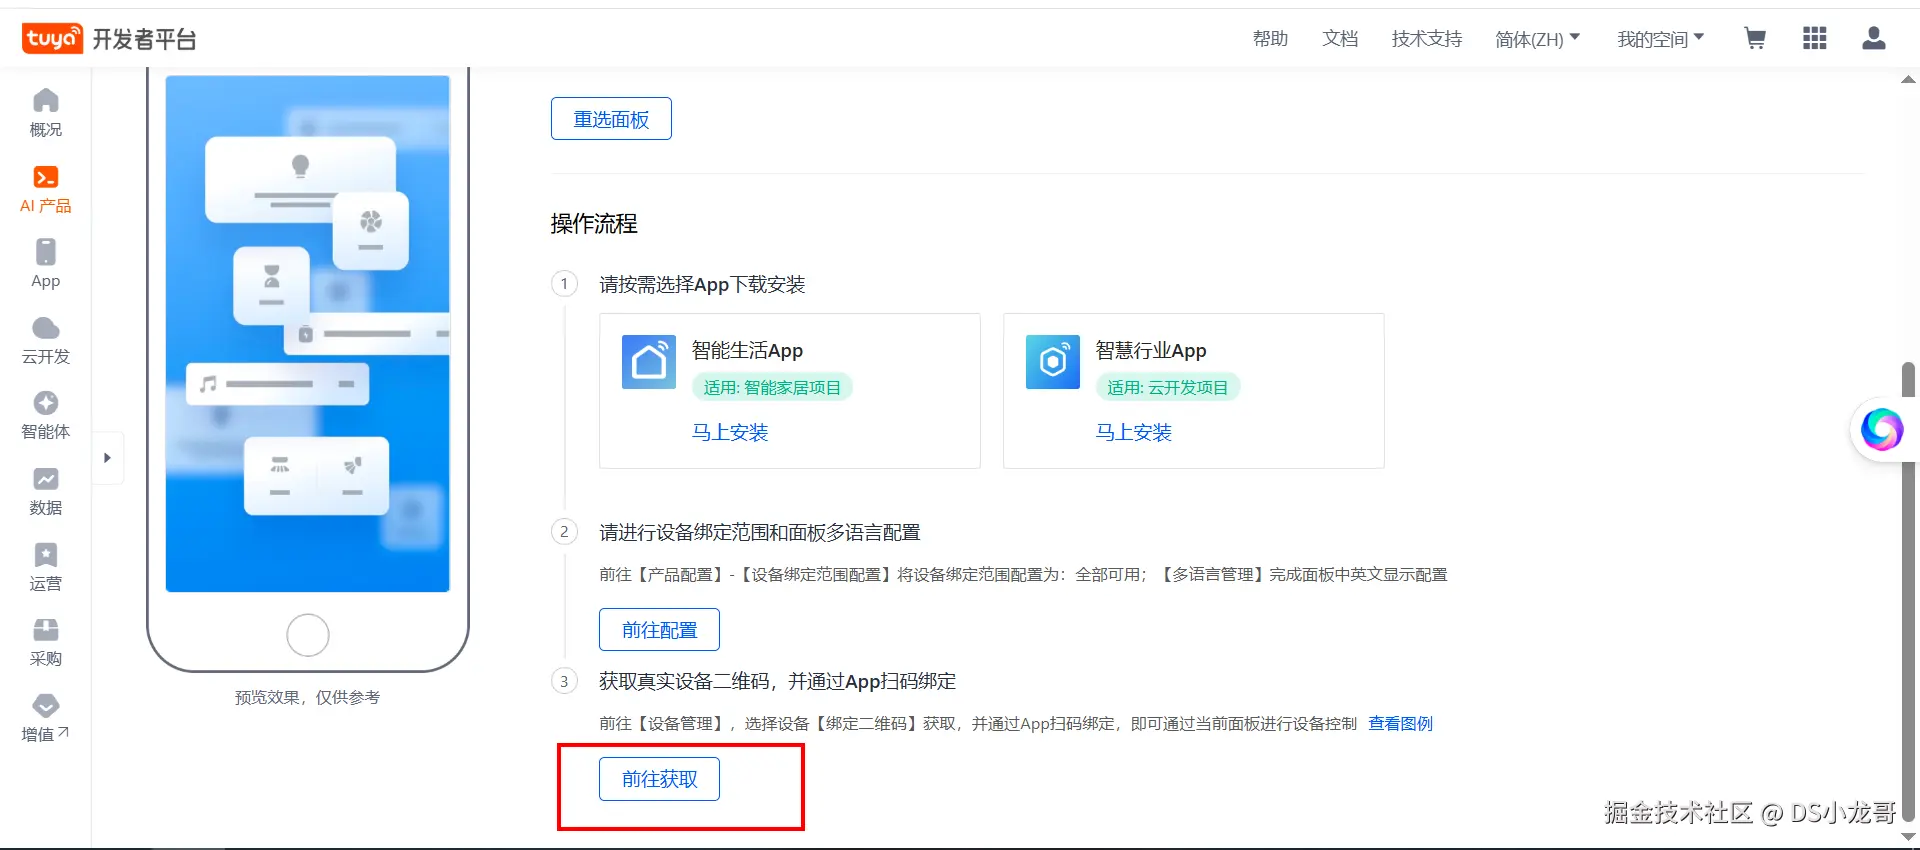1920x850 pixels.
Task: Click the scrollbar up arrow
Action: click(1908, 80)
